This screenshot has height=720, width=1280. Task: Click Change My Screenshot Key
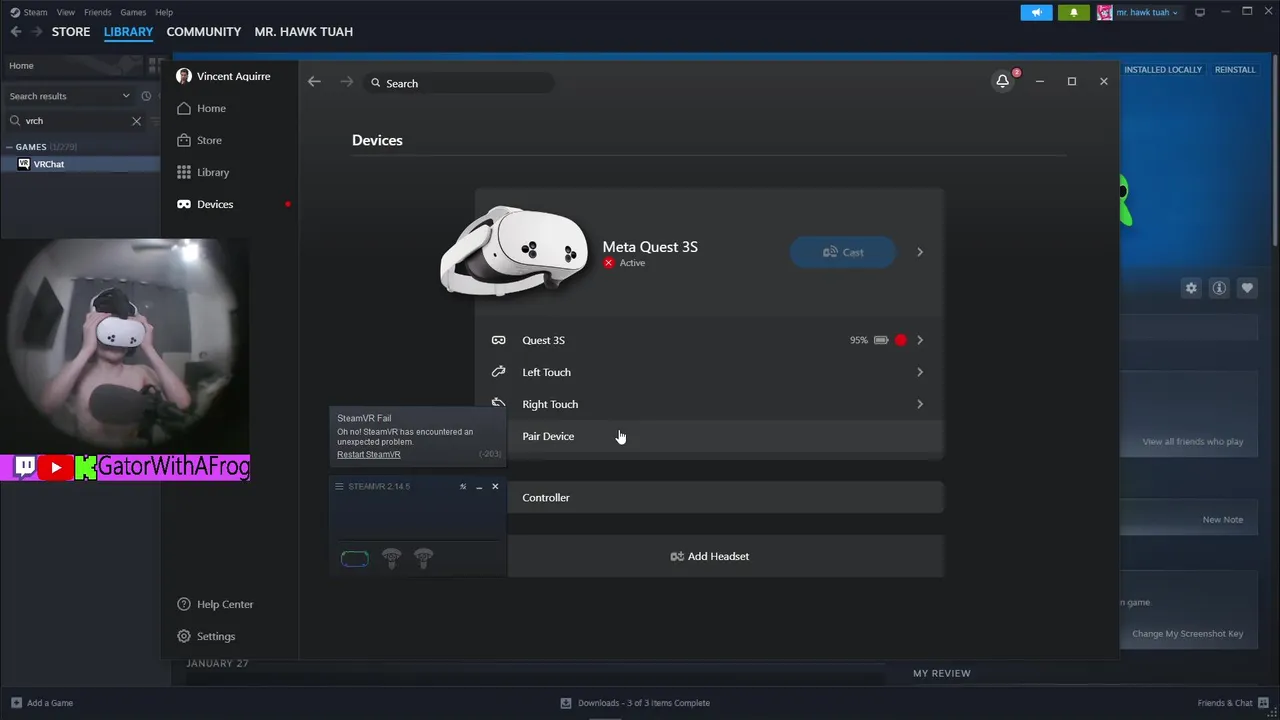pyautogui.click(x=1188, y=633)
